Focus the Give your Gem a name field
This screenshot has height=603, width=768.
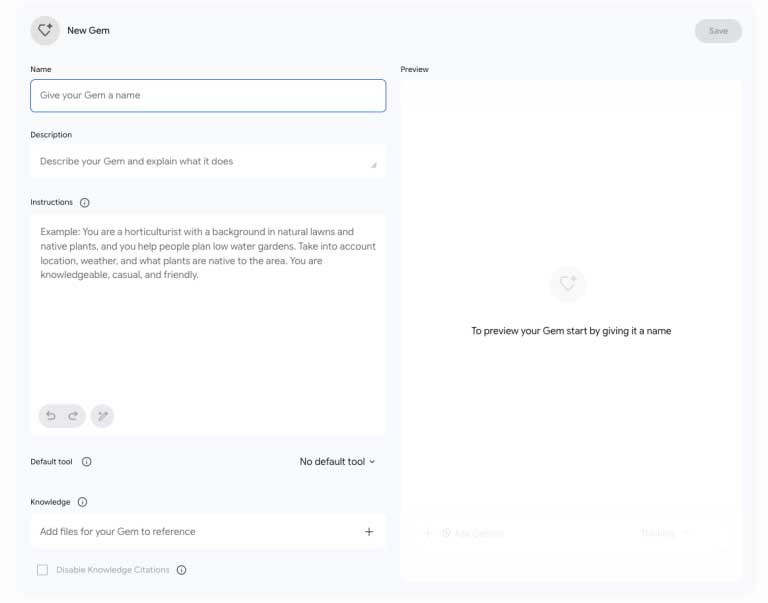pyautogui.click(x=208, y=96)
